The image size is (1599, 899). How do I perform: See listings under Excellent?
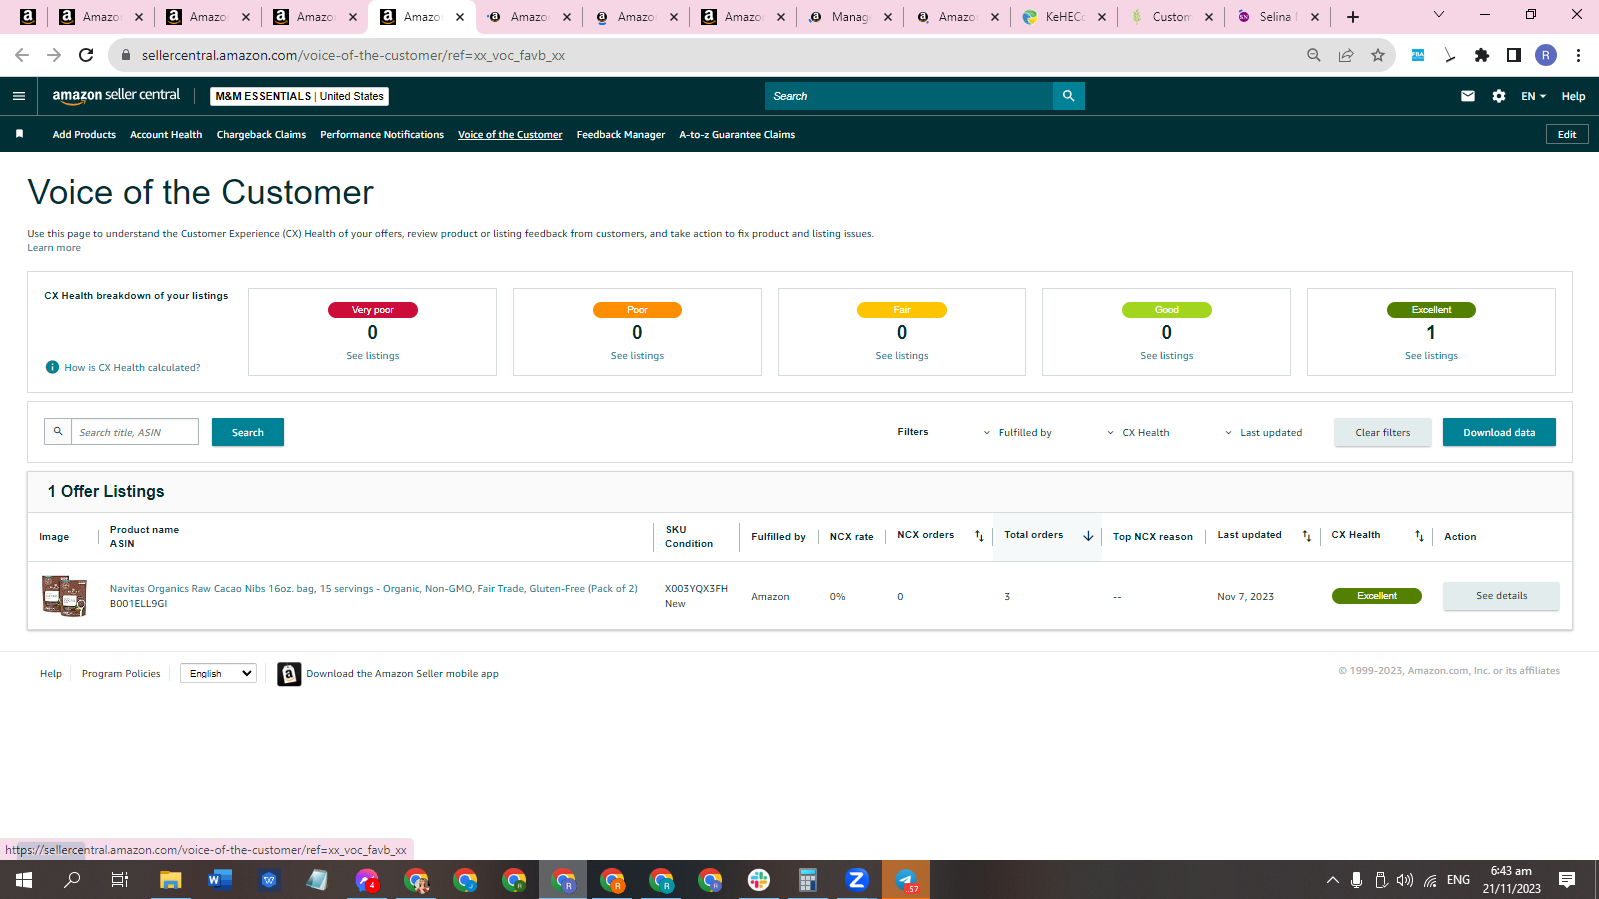click(1431, 356)
